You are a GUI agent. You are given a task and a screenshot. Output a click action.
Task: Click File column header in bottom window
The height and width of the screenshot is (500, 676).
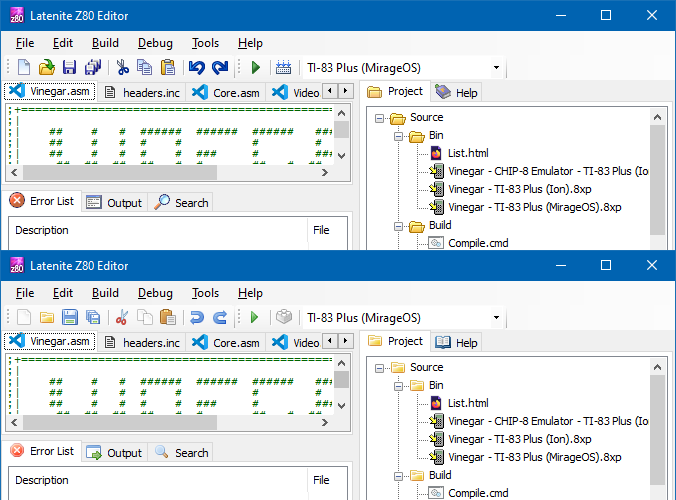click(328, 480)
